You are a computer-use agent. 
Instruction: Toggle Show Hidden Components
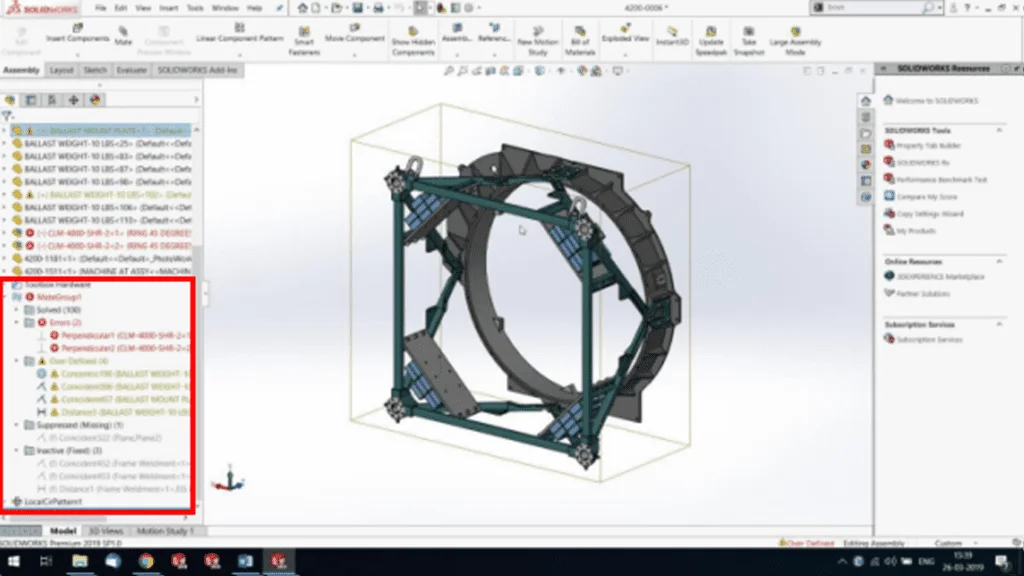(413, 40)
